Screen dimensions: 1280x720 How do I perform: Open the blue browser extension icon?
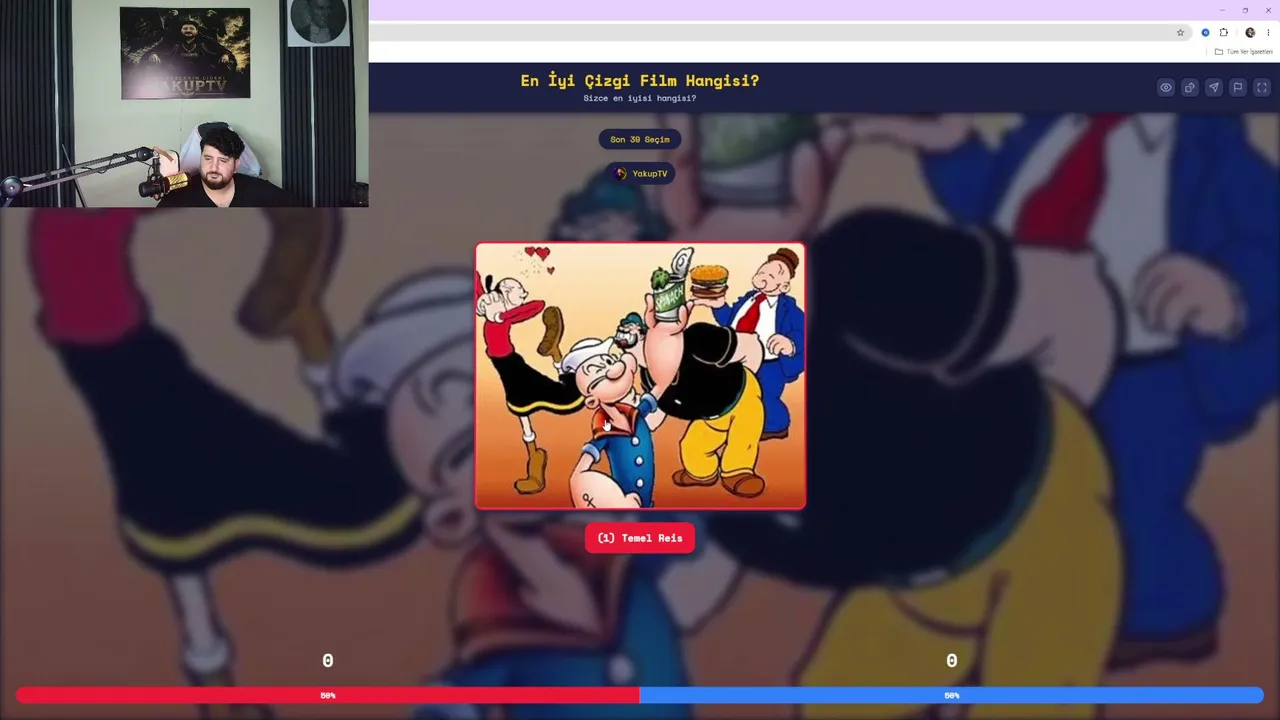click(1205, 33)
